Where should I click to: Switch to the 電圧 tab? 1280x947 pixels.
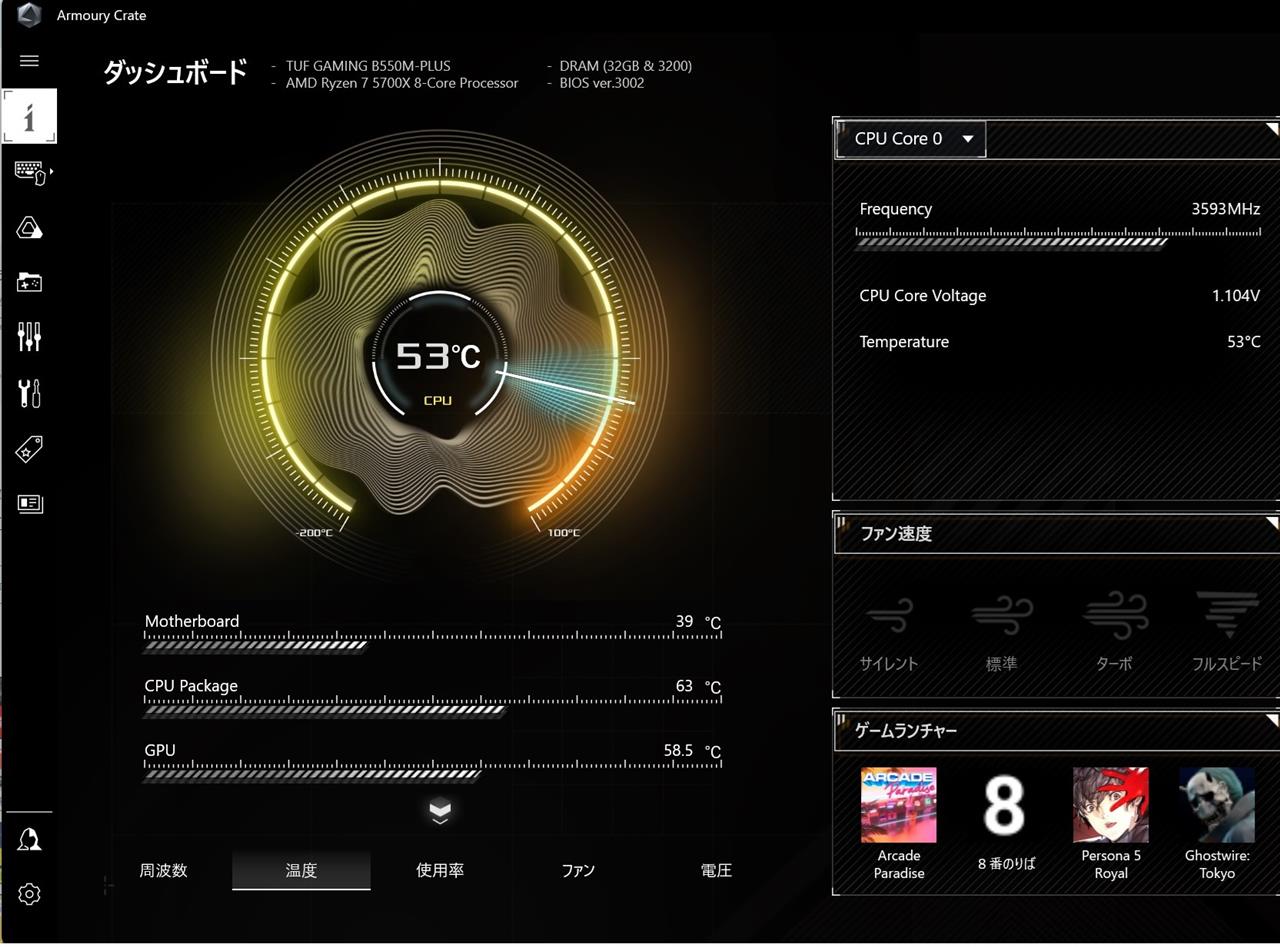716,870
